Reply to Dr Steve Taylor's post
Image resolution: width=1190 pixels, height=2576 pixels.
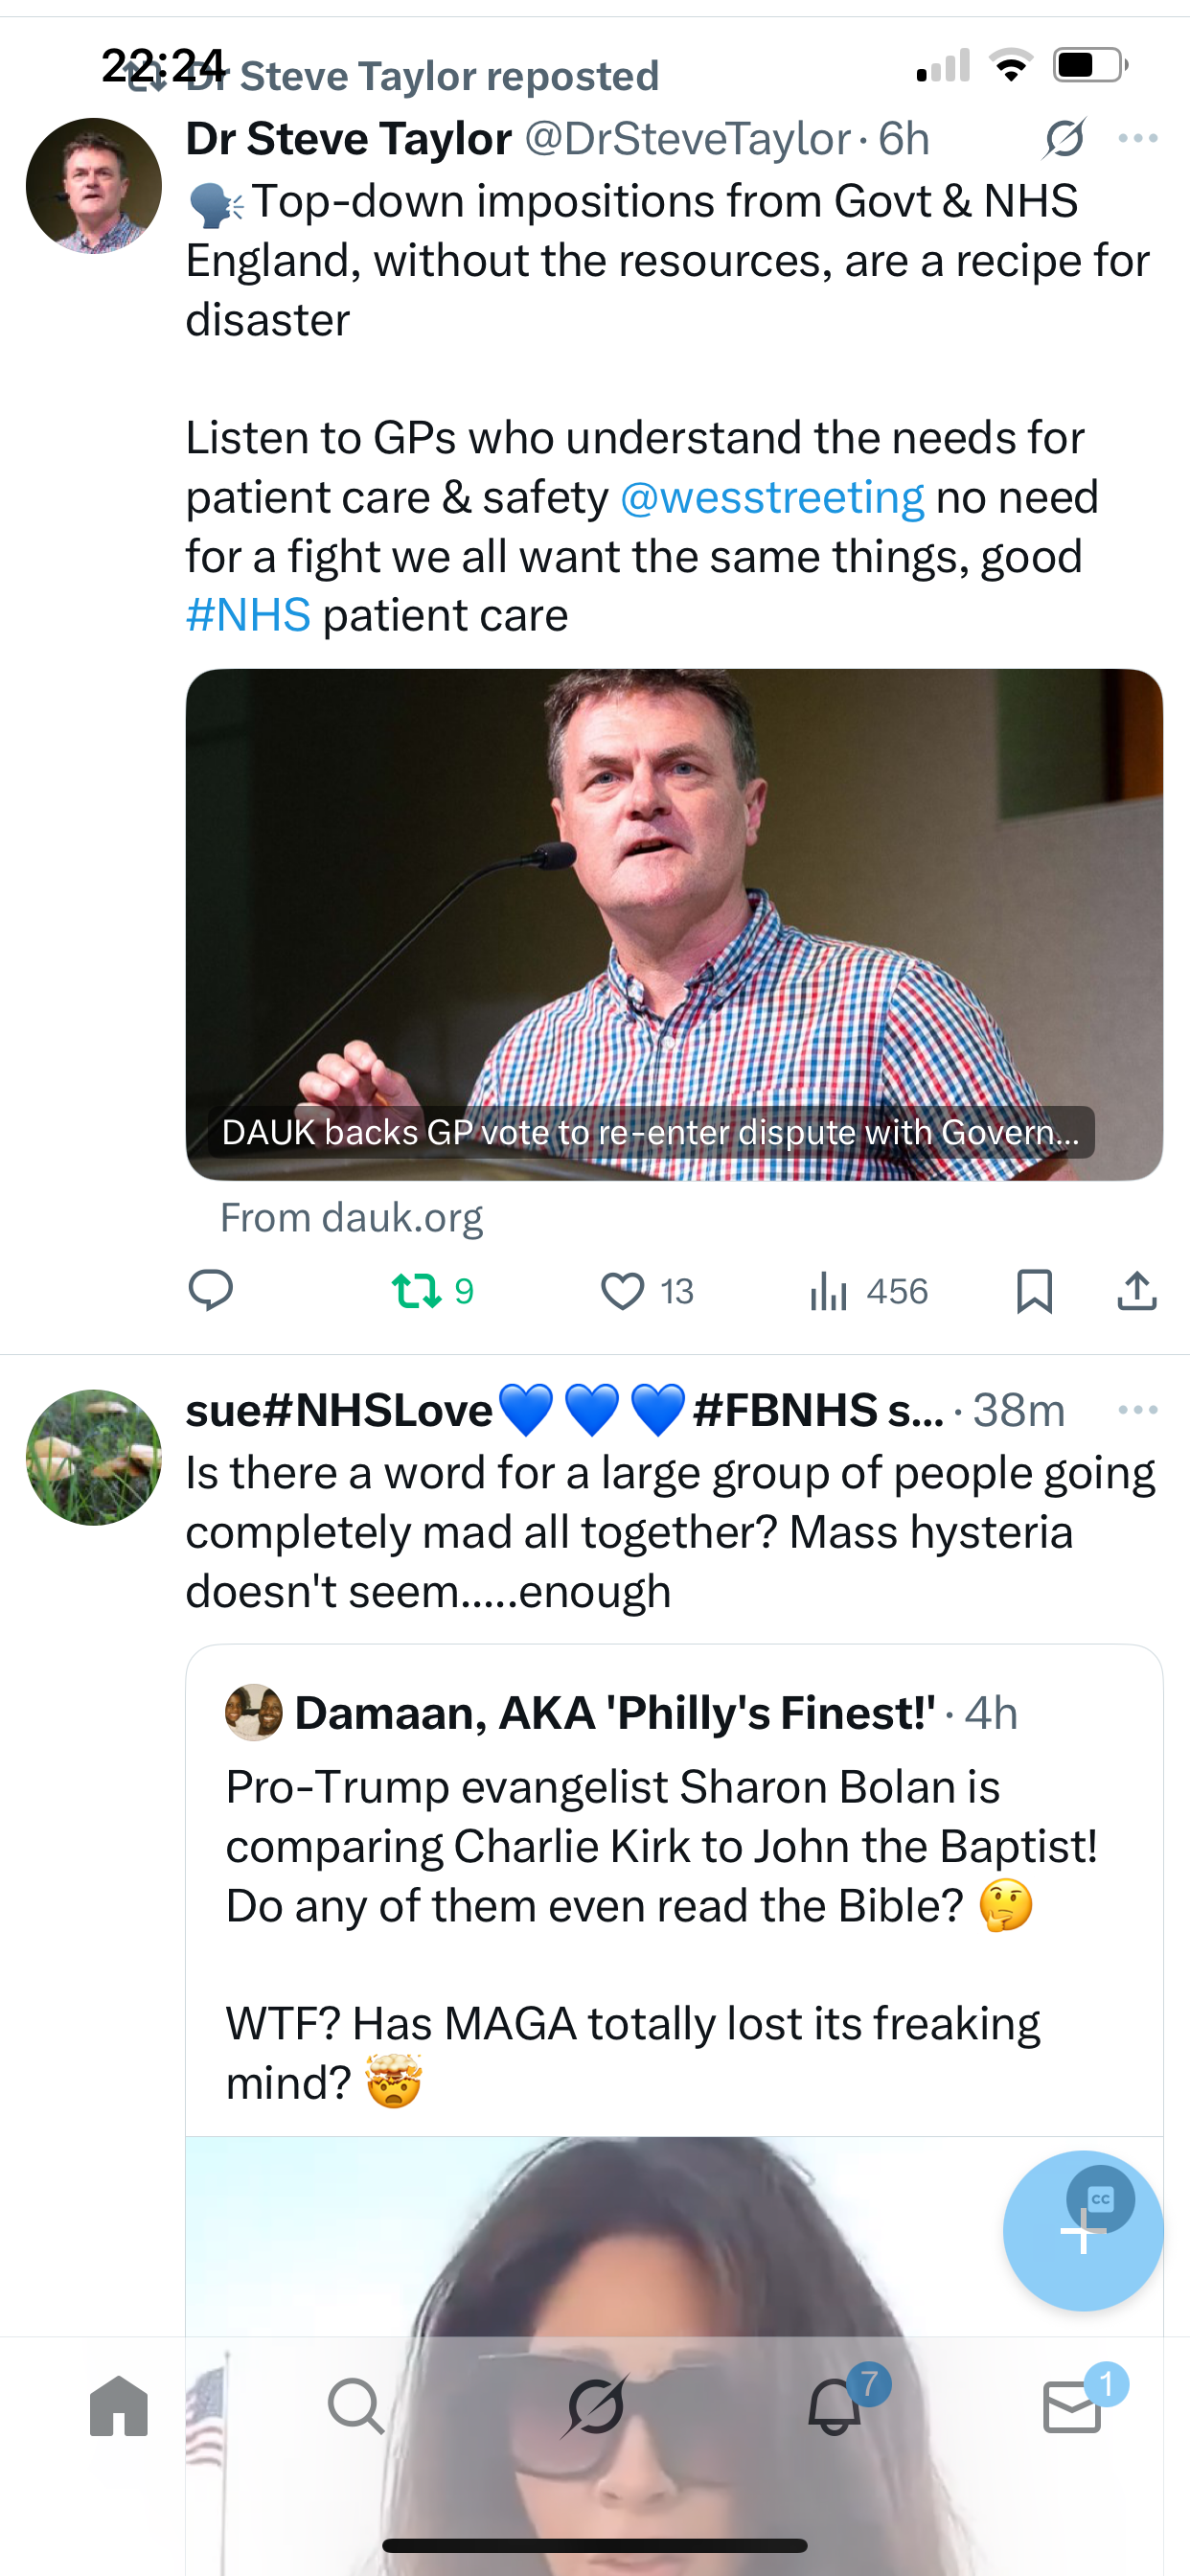click(x=211, y=1290)
